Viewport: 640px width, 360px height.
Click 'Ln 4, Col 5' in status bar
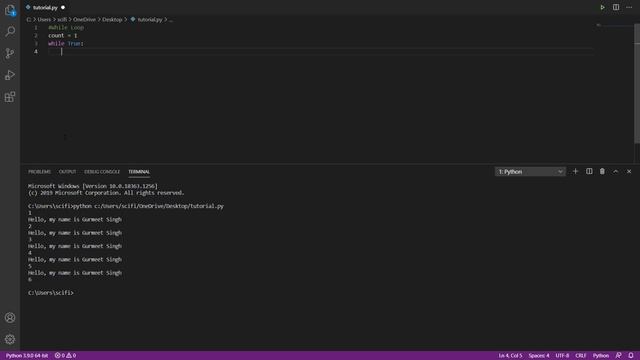pyautogui.click(x=510, y=356)
